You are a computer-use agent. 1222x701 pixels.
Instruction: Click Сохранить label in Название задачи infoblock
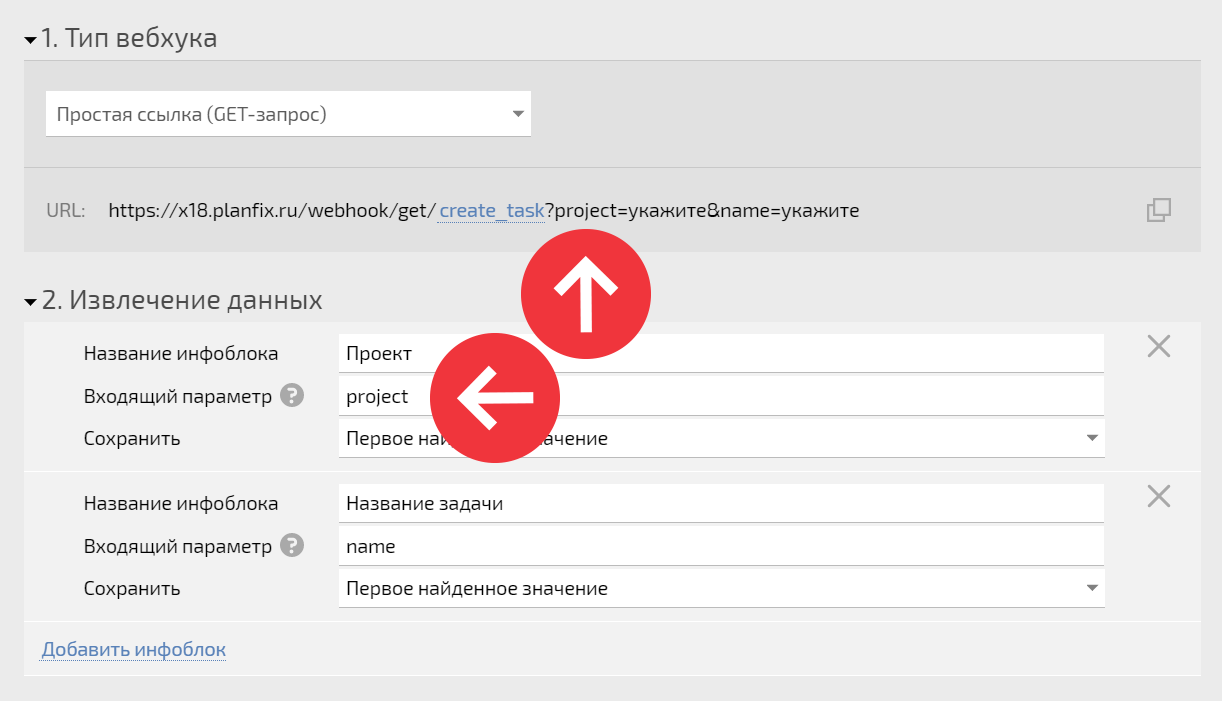132,589
